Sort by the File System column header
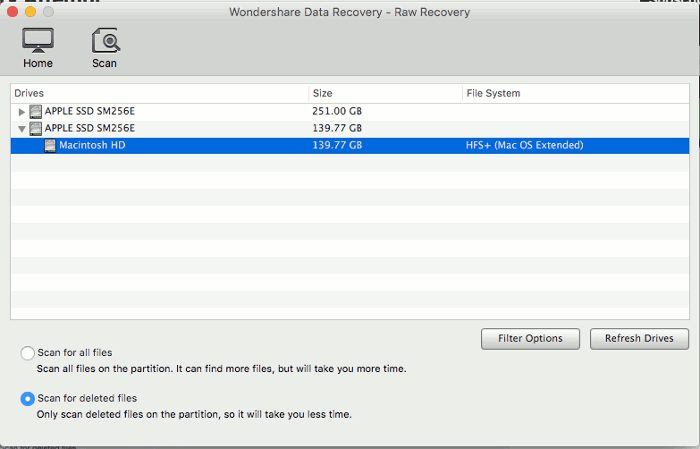This screenshot has height=449, width=700. pyautogui.click(x=576, y=93)
